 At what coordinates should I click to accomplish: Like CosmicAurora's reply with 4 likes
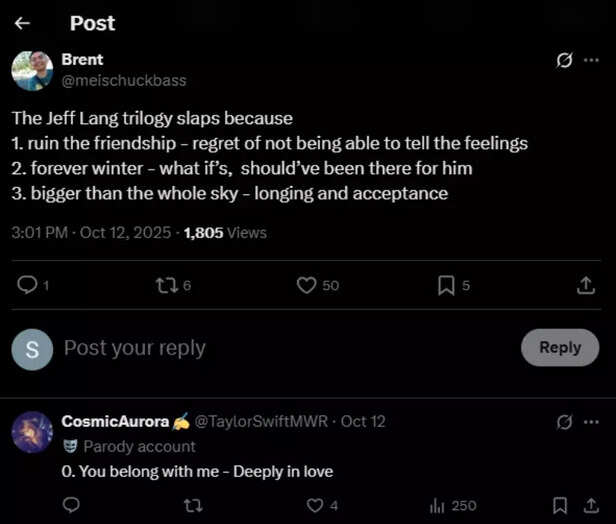point(315,505)
